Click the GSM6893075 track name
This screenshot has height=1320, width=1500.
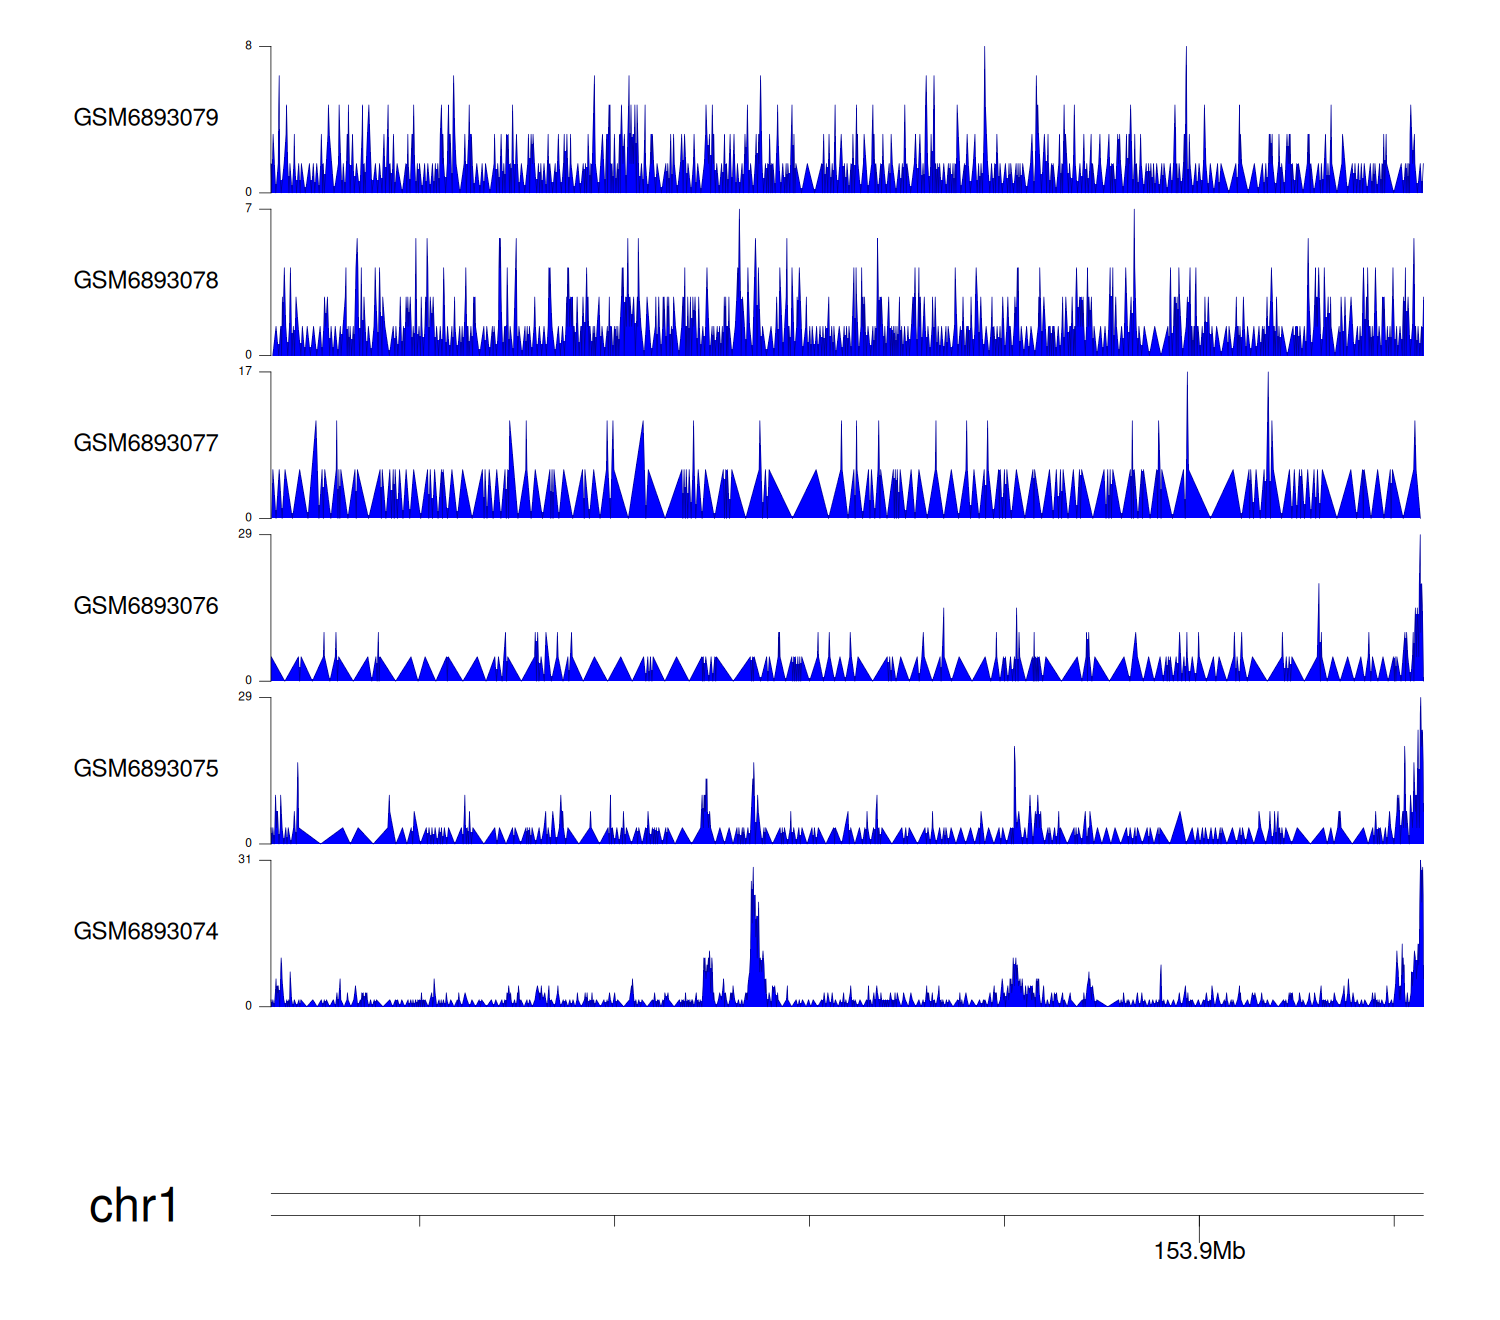click(146, 769)
